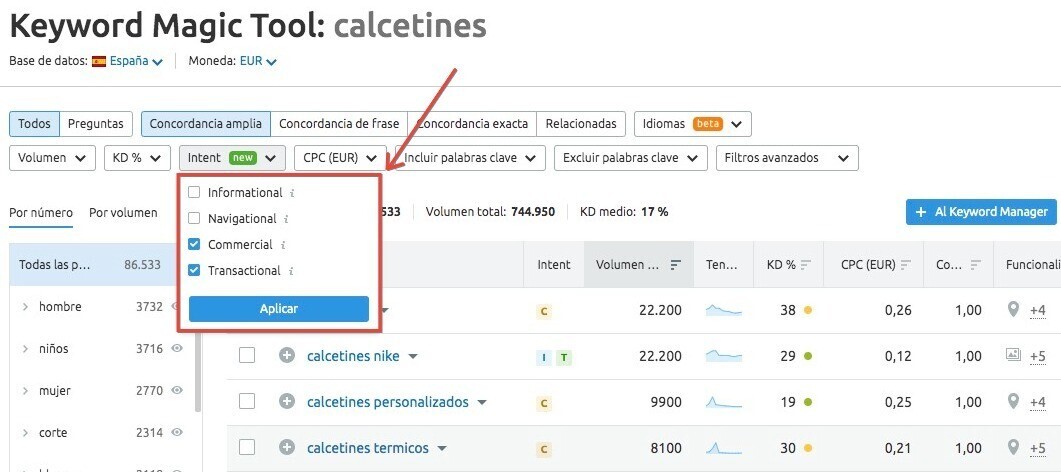Click the info icon next to Informational
This screenshot has width=1061, height=472.
pyautogui.click(x=292, y=193)
